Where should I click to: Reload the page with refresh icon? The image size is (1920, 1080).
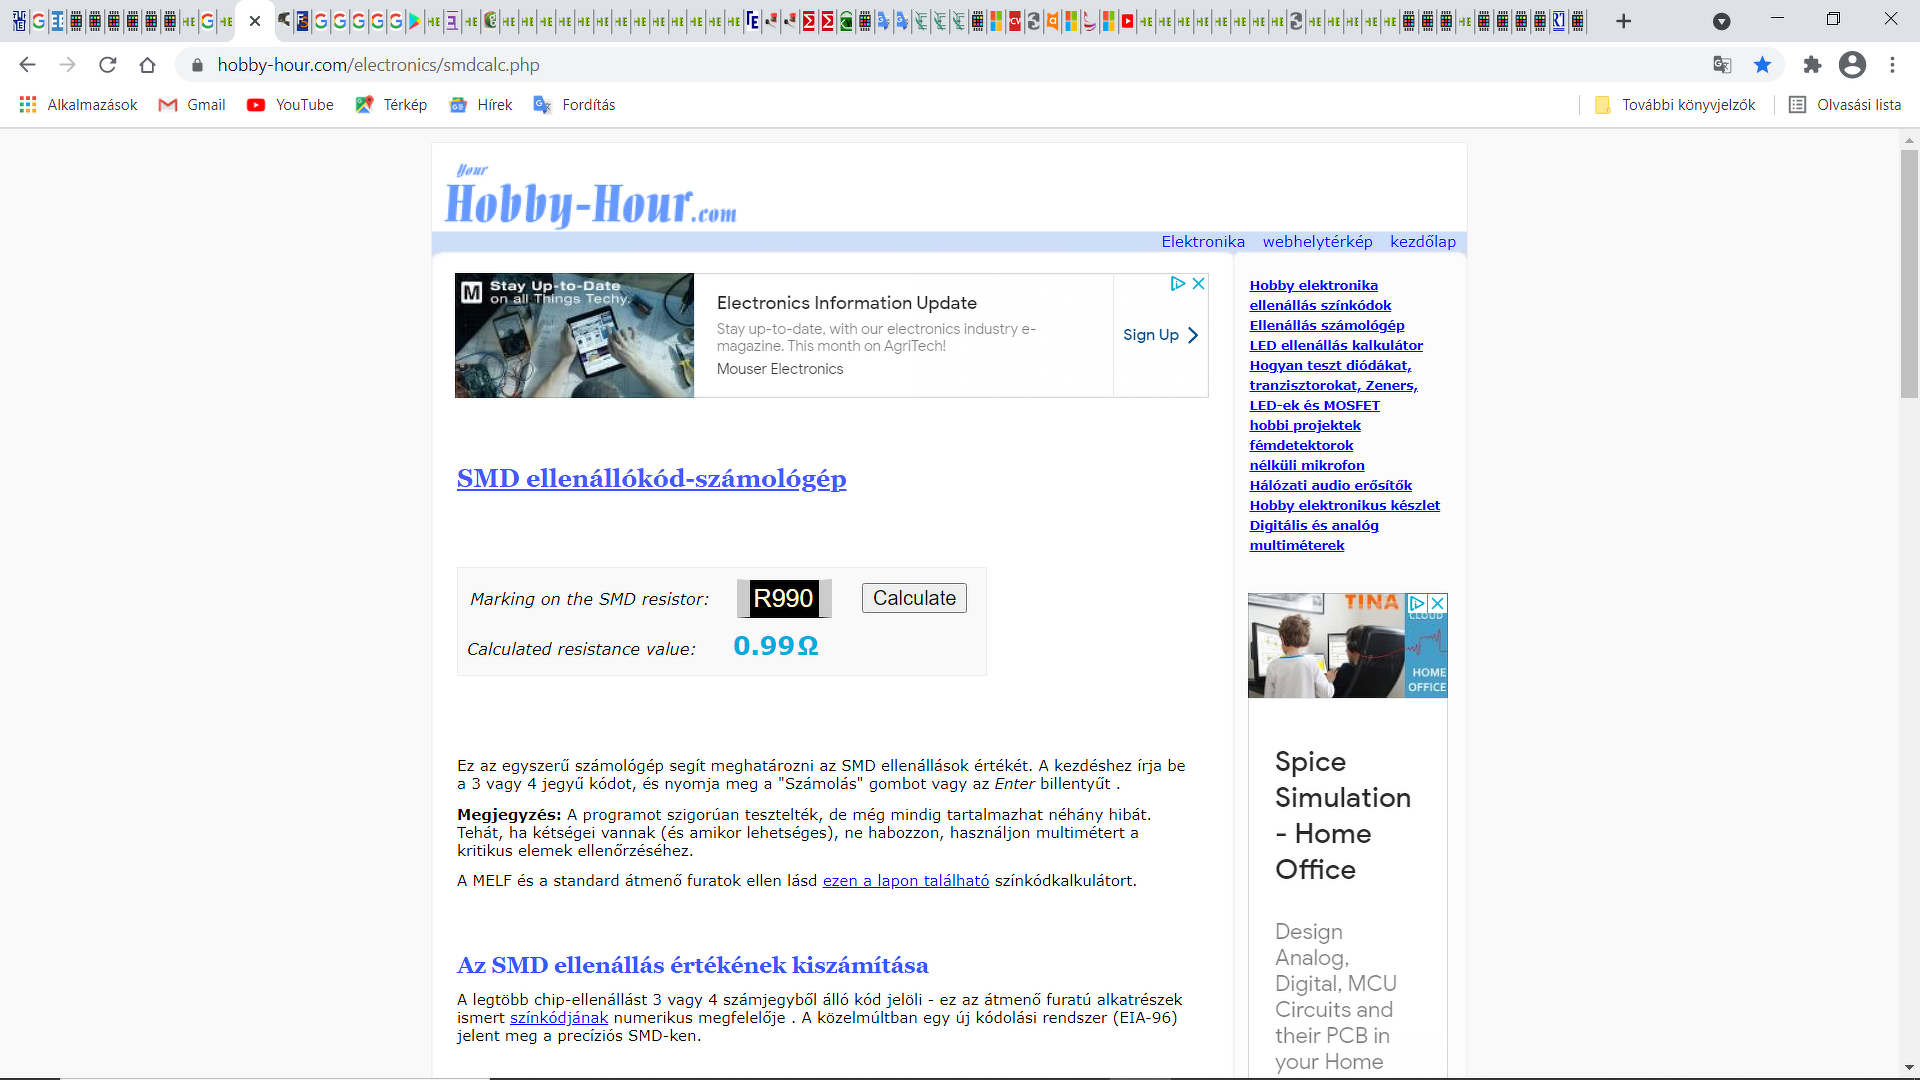[x=107, y=65]
